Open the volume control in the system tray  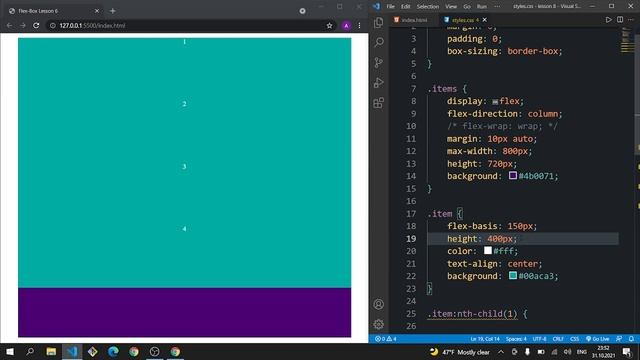[567, 352]
